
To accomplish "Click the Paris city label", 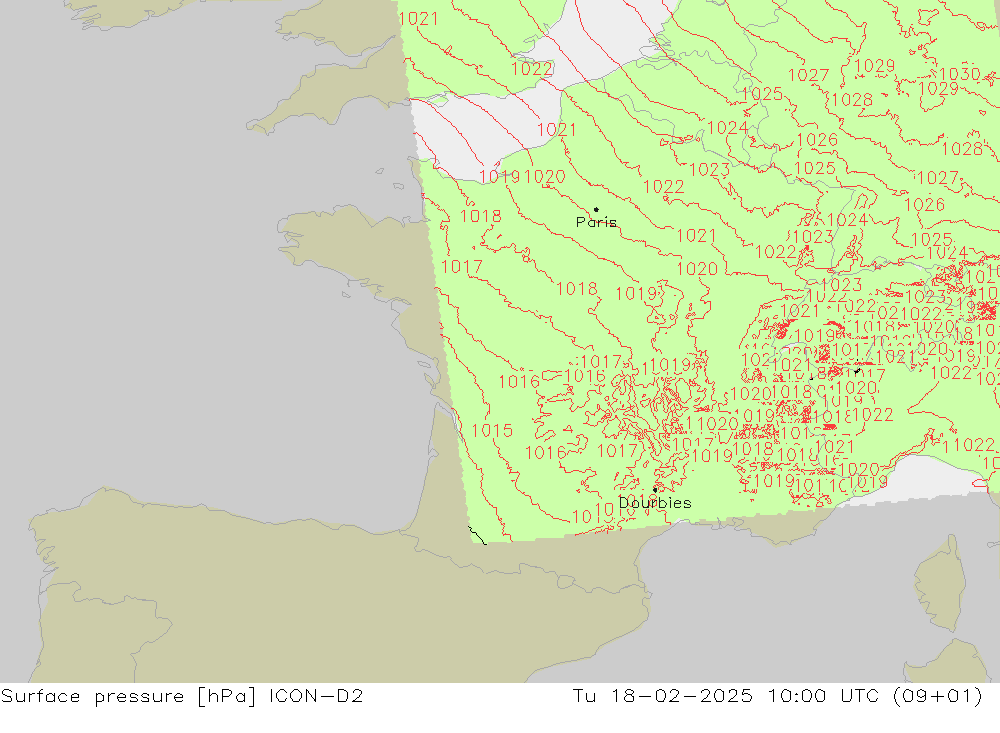I will point(596,222).
